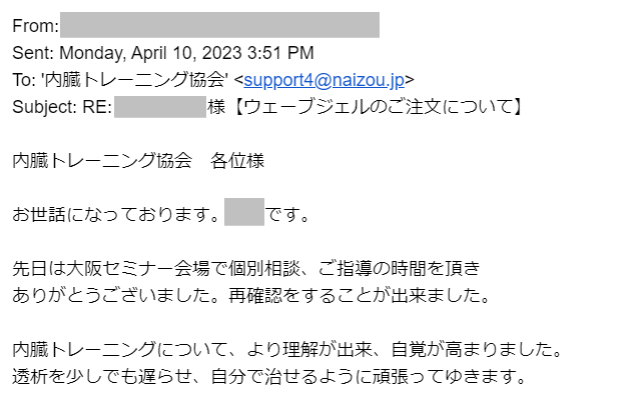Click the redacted name before です。

click(x=244, y=214)
